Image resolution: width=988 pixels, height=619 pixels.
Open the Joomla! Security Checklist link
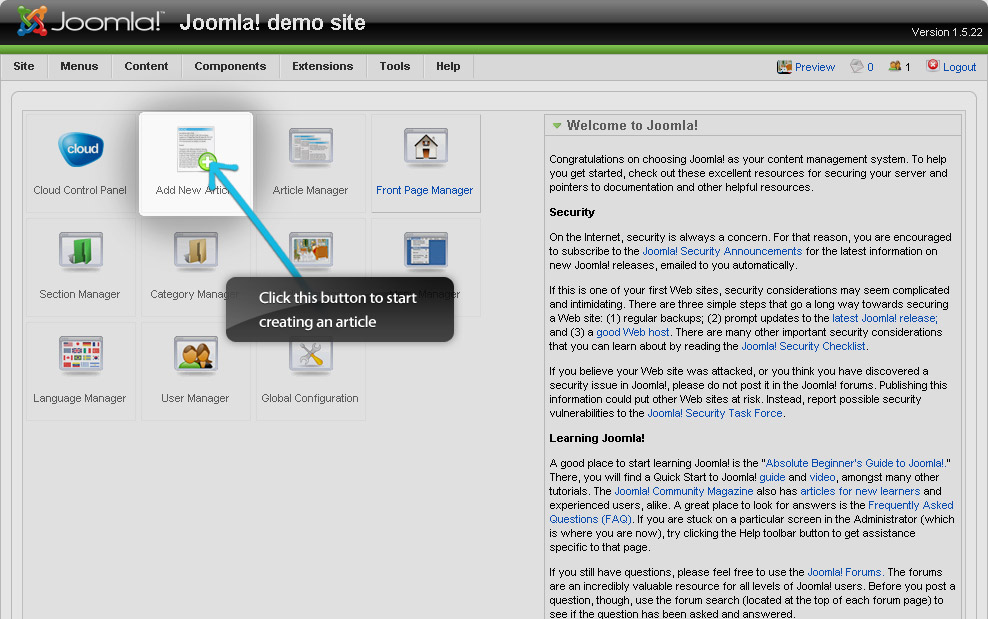[803, 345]
